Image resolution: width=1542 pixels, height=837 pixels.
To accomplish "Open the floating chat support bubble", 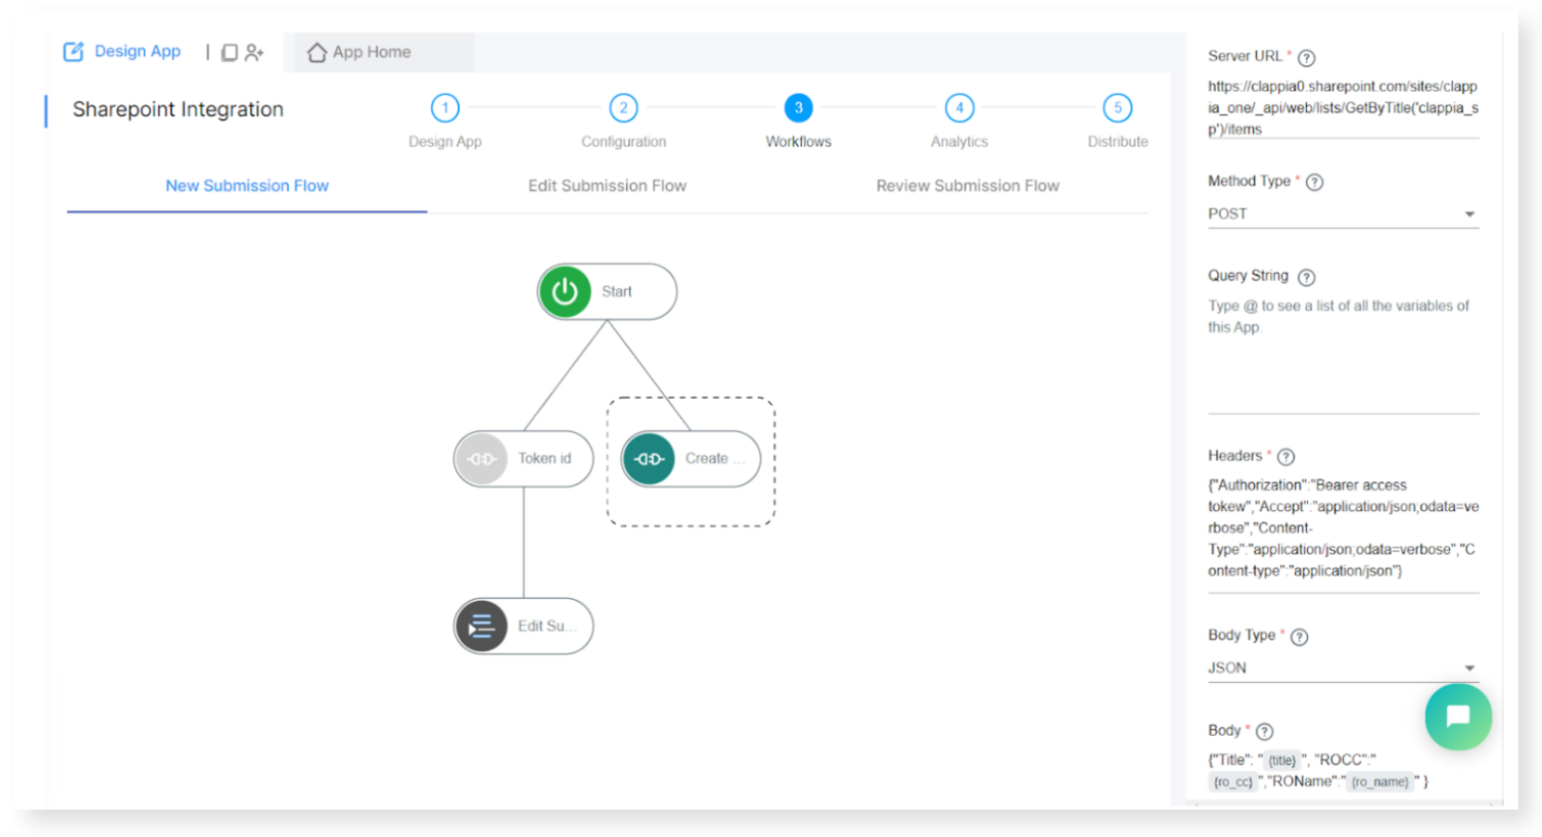I will point(1458,716).
